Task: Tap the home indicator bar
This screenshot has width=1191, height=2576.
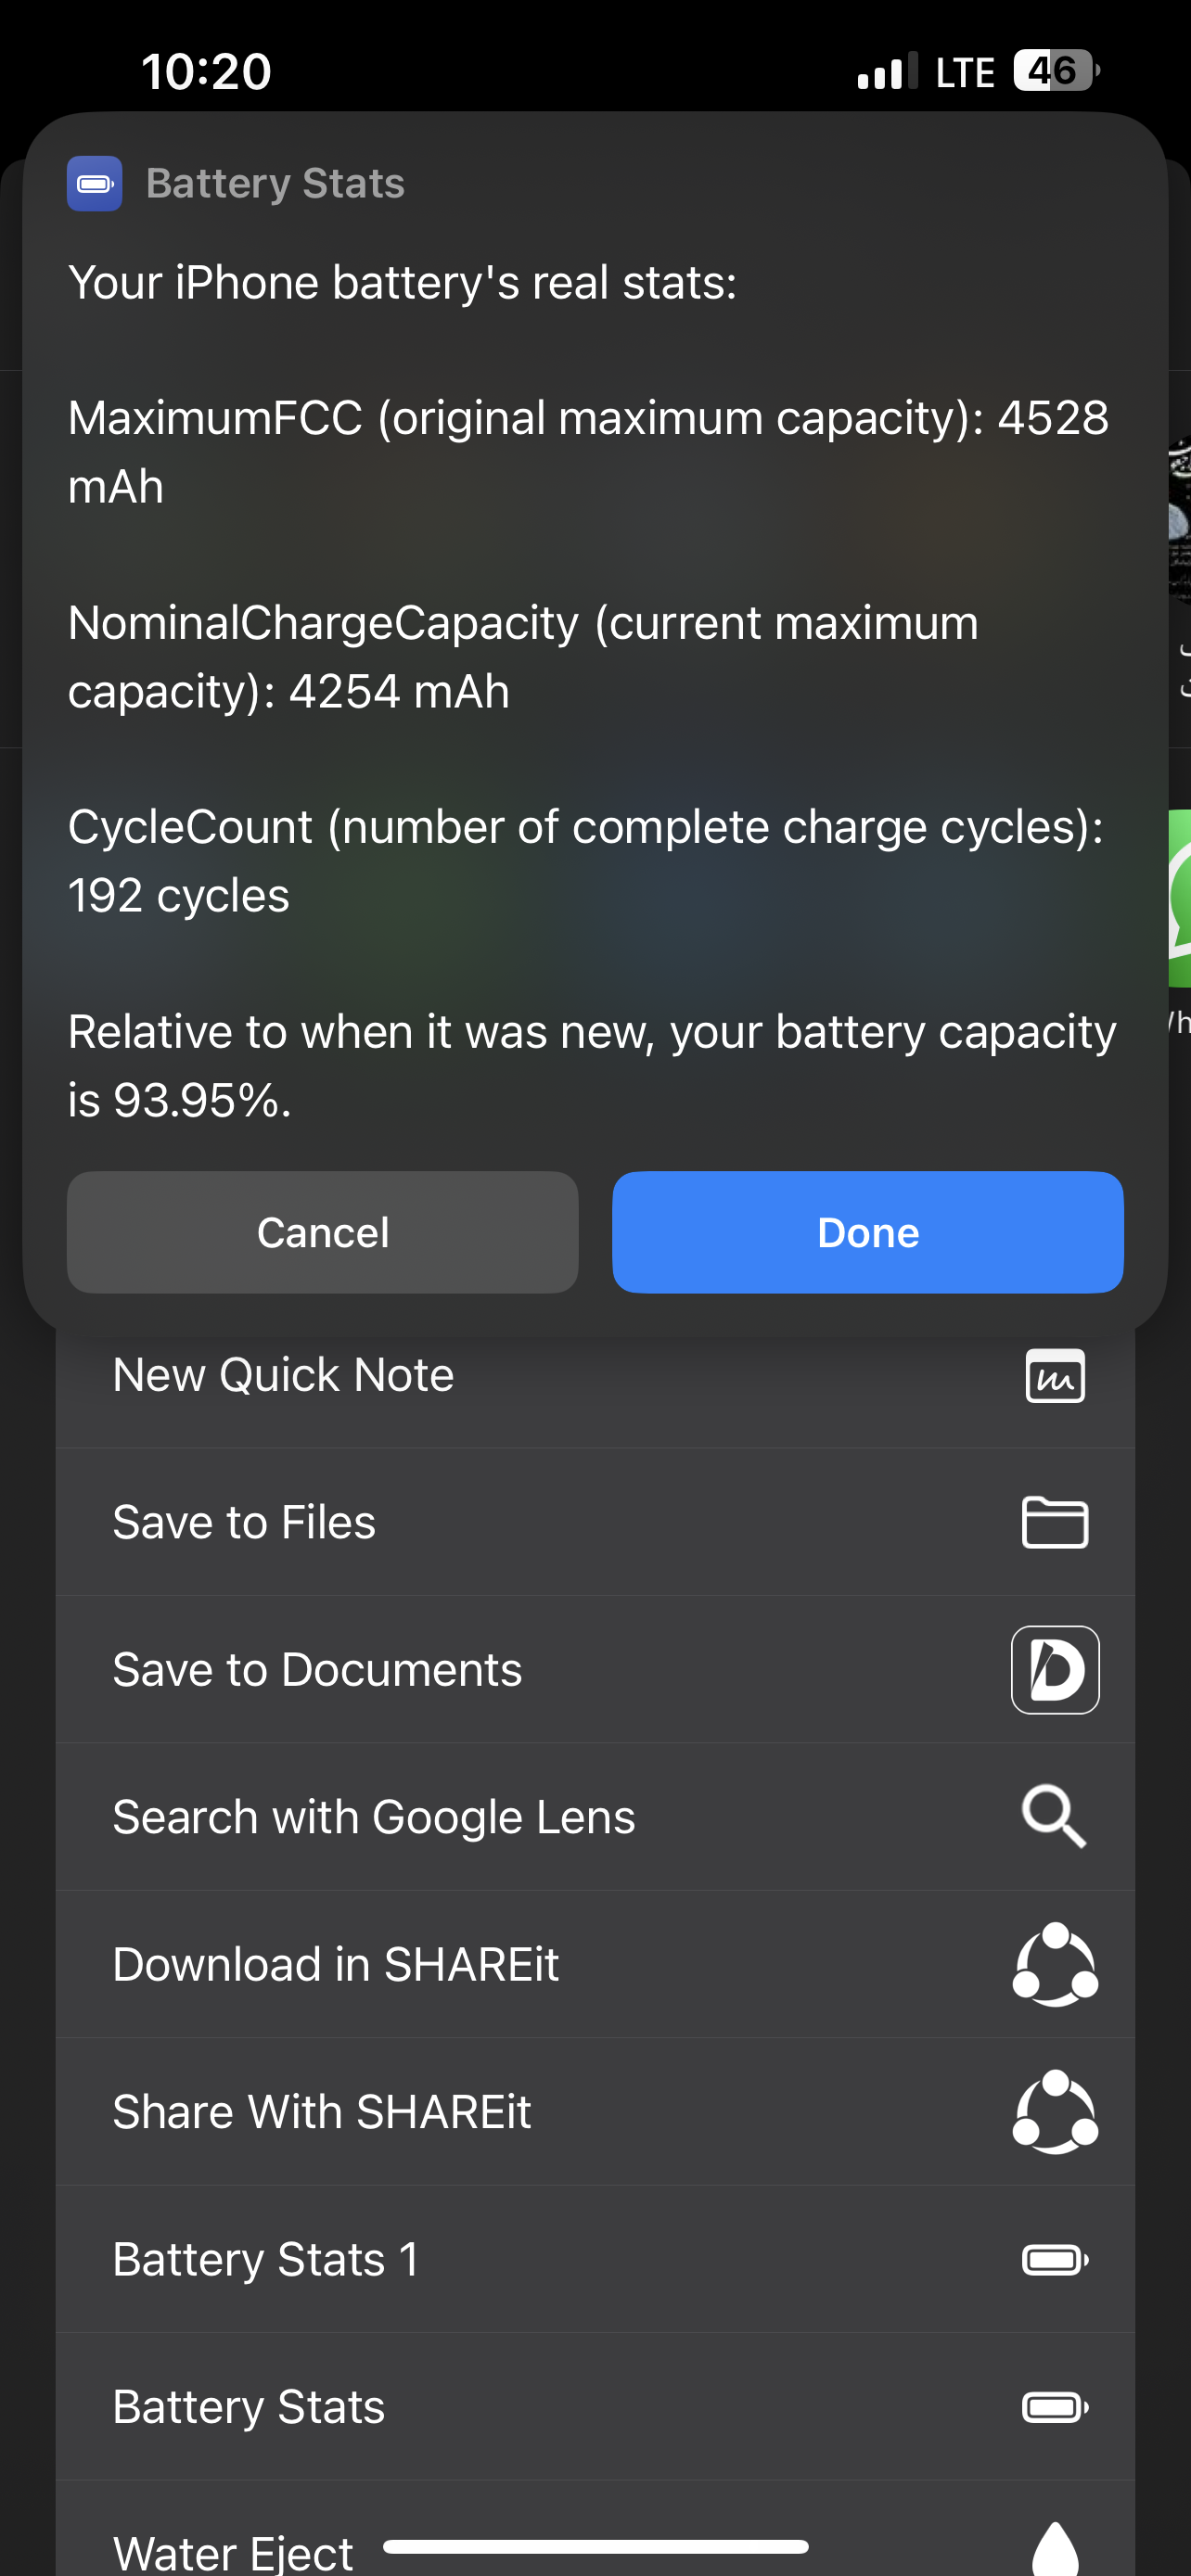Action: click(595, 2546)
